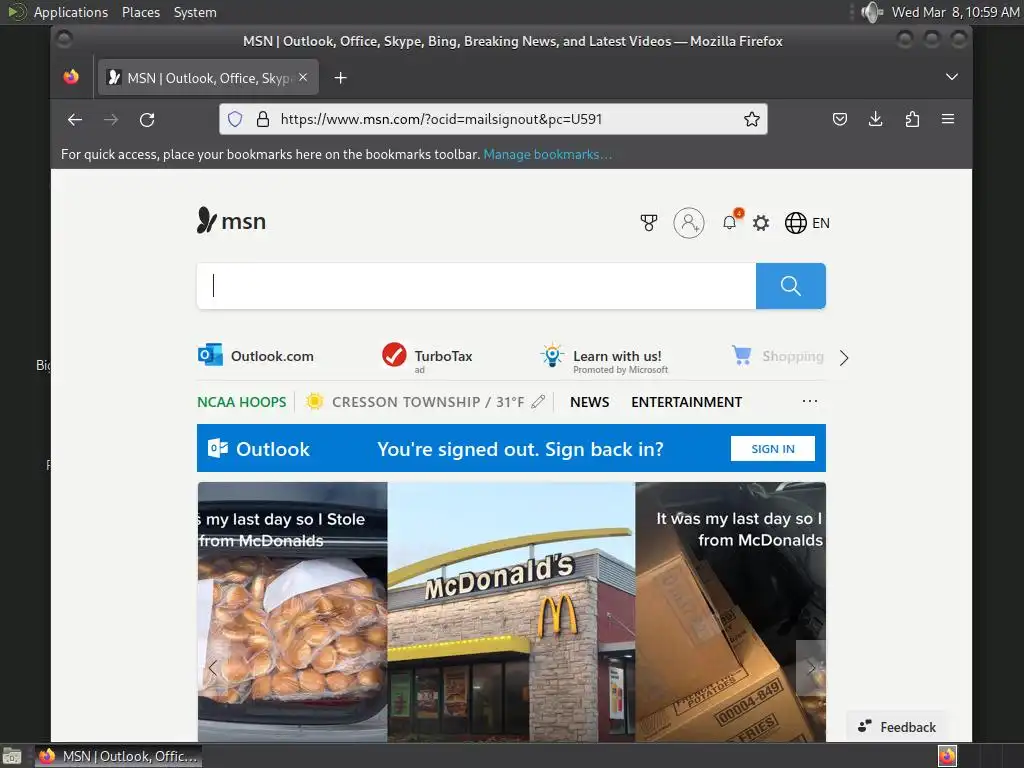Bookmark this page with star icon
1024x768 pixels.
point(752,119)
